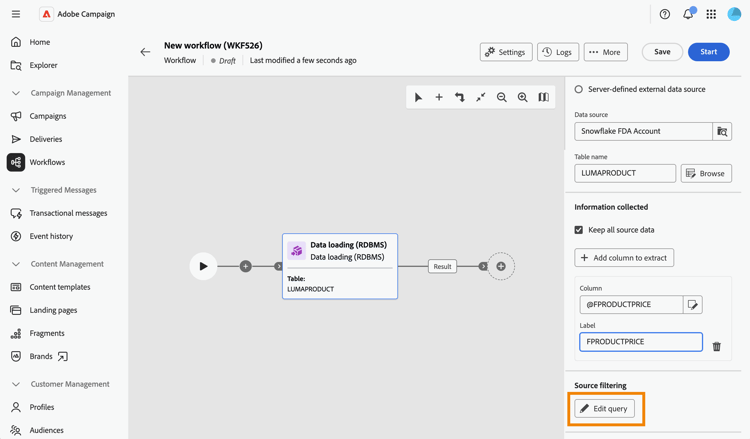750x439 pixels.
Task: Click the workflow title New workflow (WKF526)
Action: (x=213, y=45)
